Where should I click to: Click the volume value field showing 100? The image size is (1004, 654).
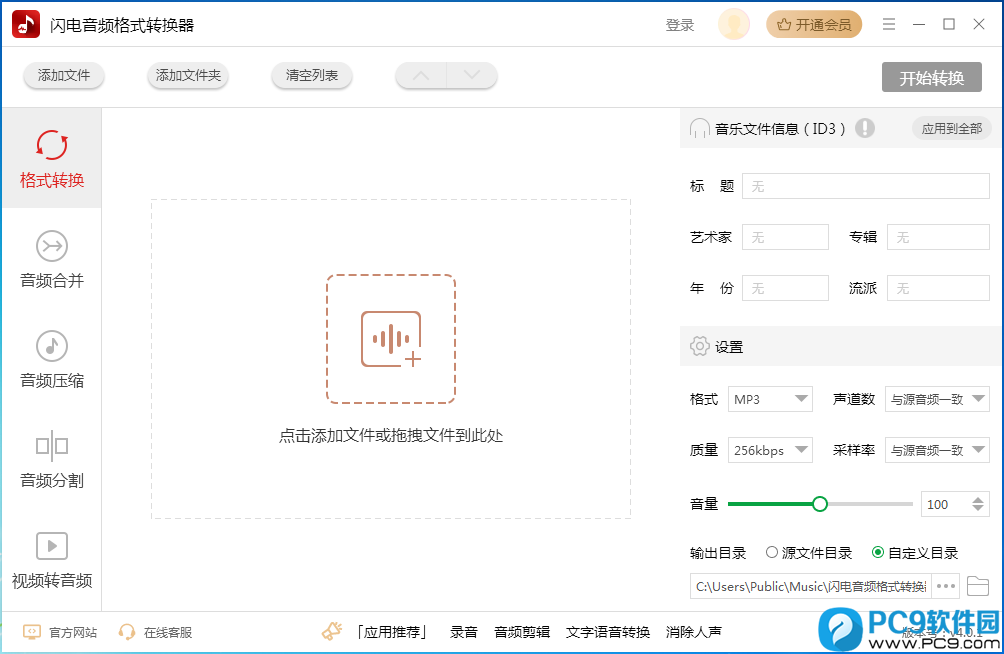(x=945, y=504)
